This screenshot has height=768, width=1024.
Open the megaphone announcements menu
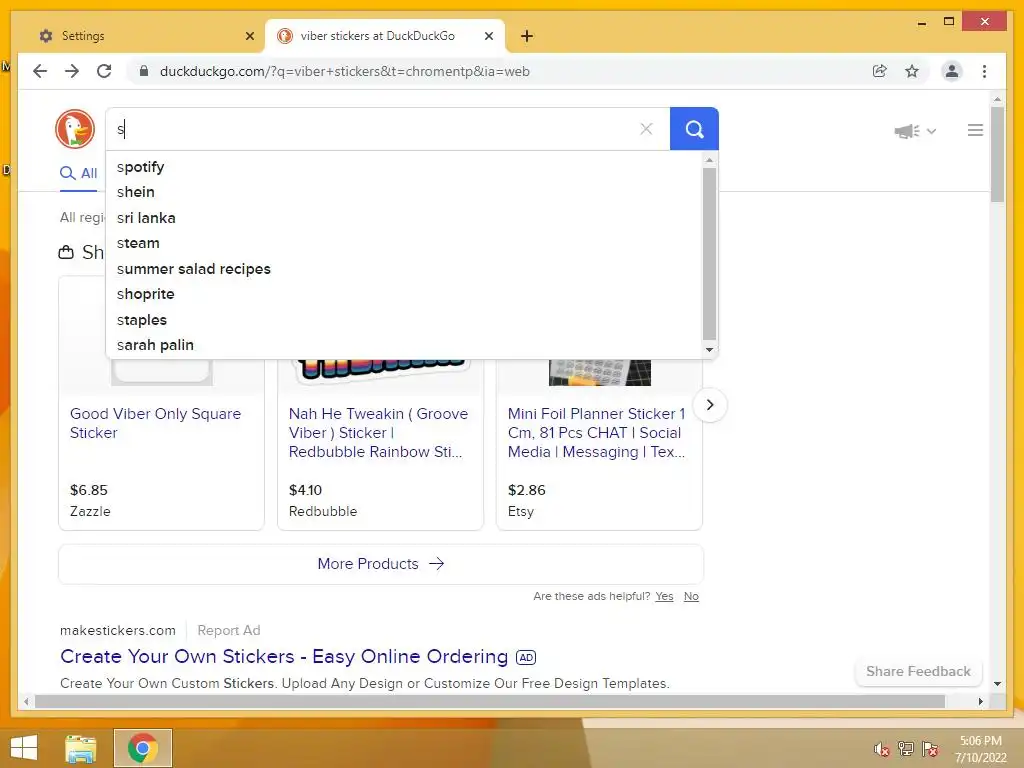point(915,131)
